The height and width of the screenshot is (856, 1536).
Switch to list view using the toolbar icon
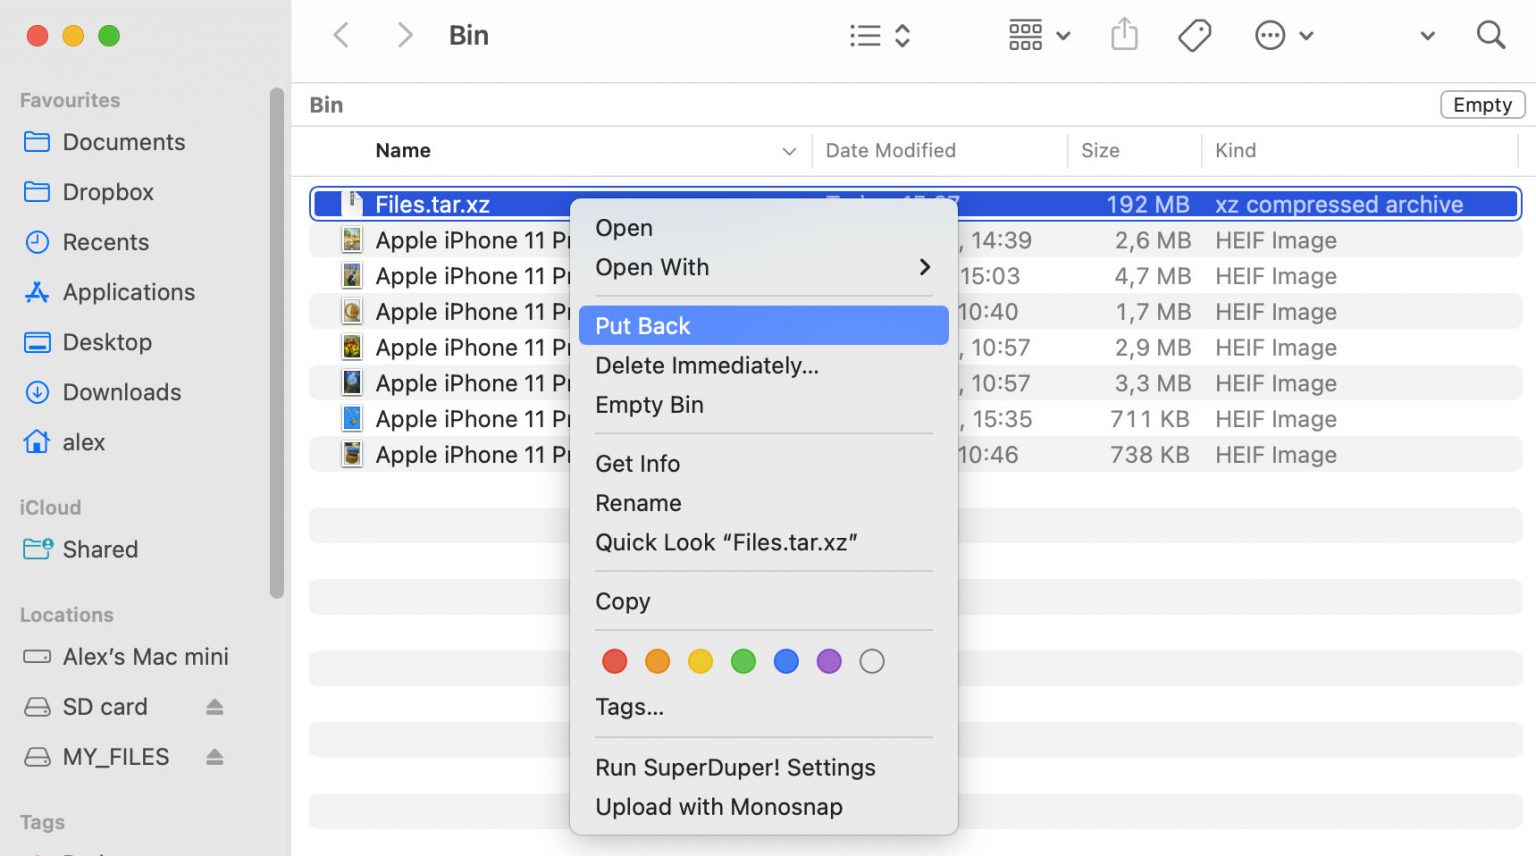coord(866,34)
